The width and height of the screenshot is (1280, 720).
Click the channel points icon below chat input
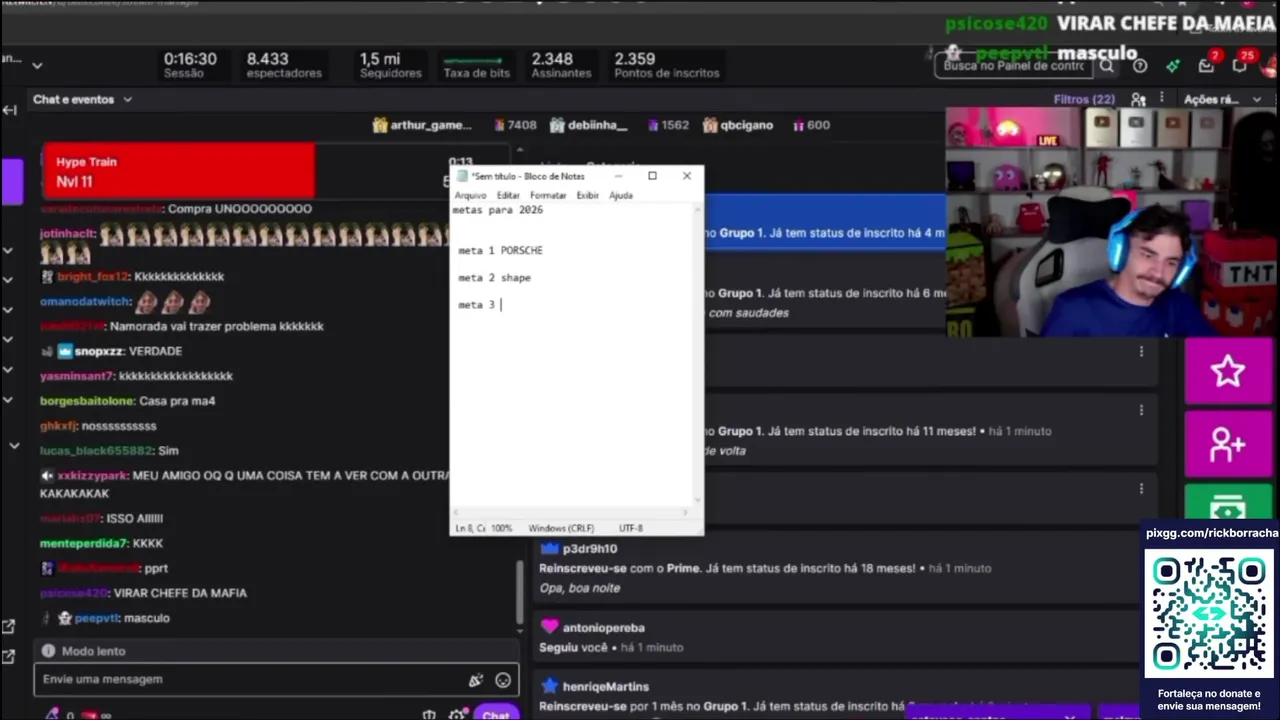[52, 714]
